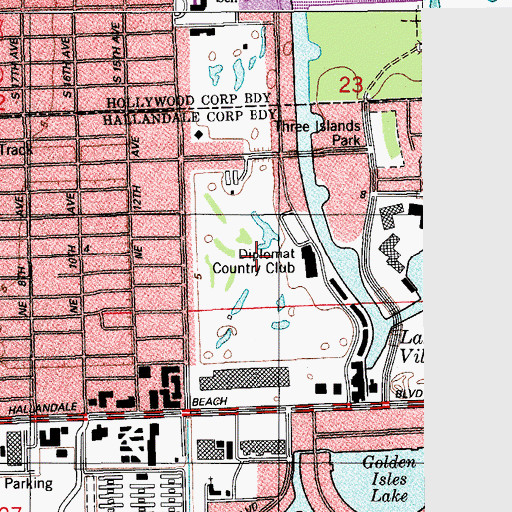Image resolution: width=512 pixels, height=512 pixels.
Task: Click the S 15TH AVE street label
Action: (x=116, y=53)
